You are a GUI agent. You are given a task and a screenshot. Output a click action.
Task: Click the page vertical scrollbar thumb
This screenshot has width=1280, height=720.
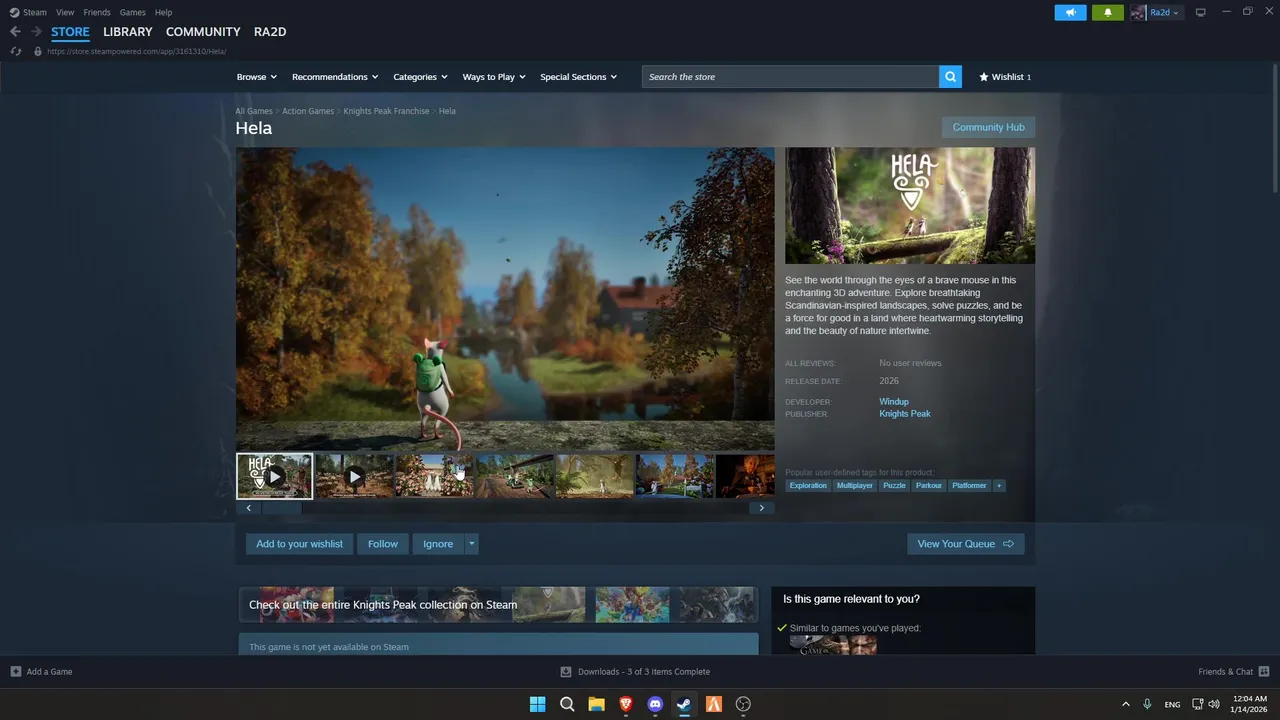tap(1275, 130)
